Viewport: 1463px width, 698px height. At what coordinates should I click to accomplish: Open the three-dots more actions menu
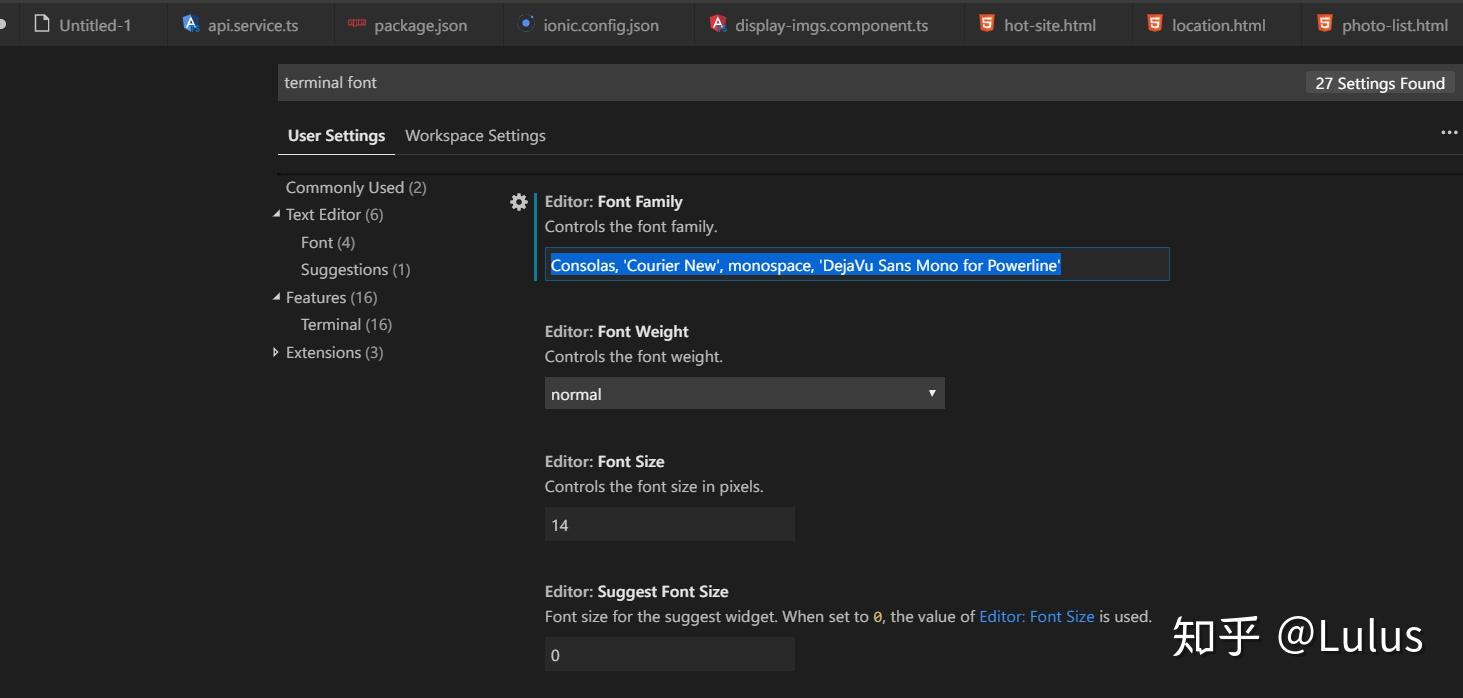(x=1449, y=133)
